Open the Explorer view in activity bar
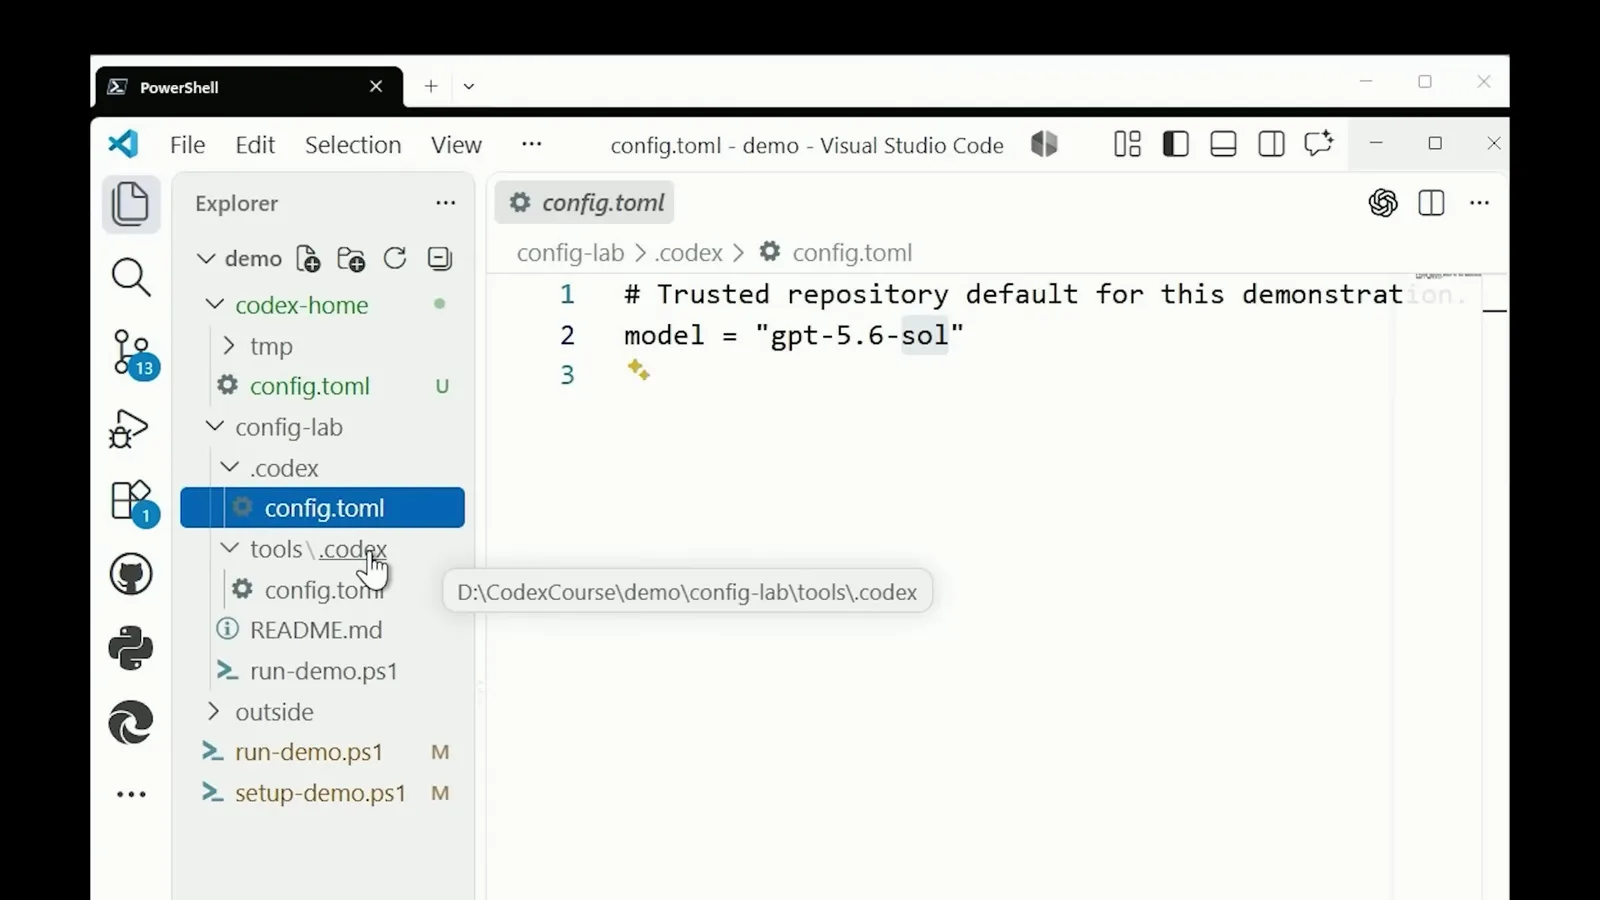The width and height of the screenshot is (1600, 900). (131, 204)
